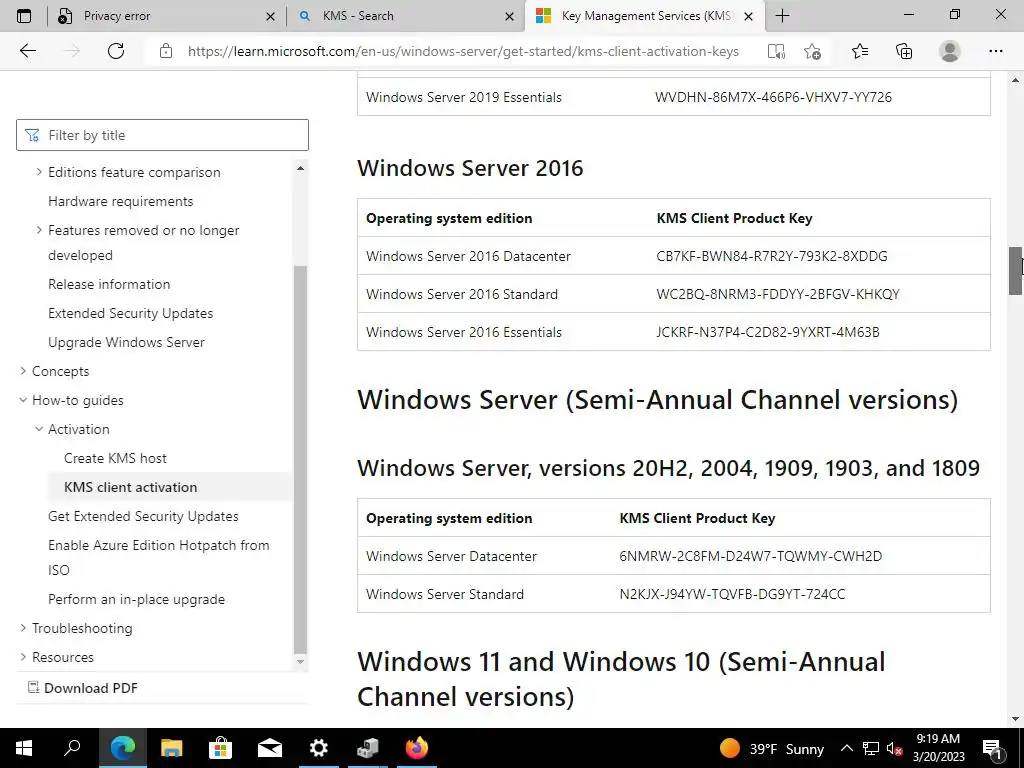Expand the Troubleshooting section

tap(23, 628)
